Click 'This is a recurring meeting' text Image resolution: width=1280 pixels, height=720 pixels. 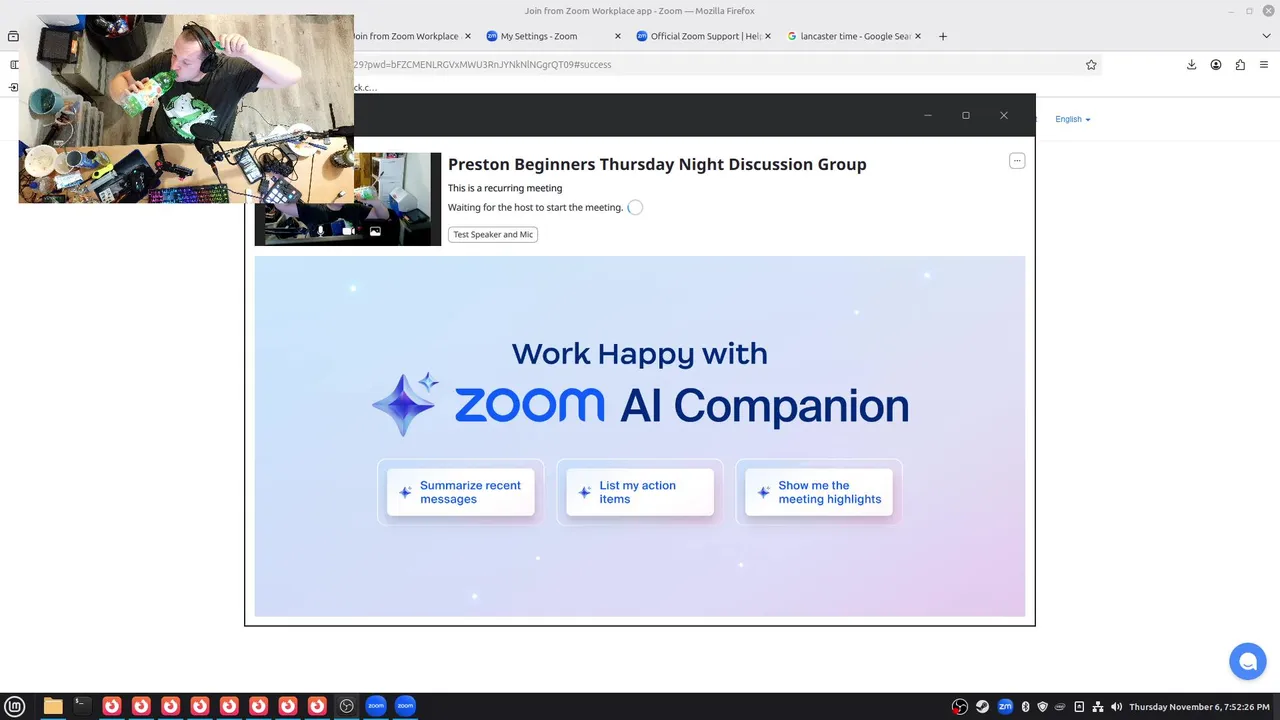(505, 188)
